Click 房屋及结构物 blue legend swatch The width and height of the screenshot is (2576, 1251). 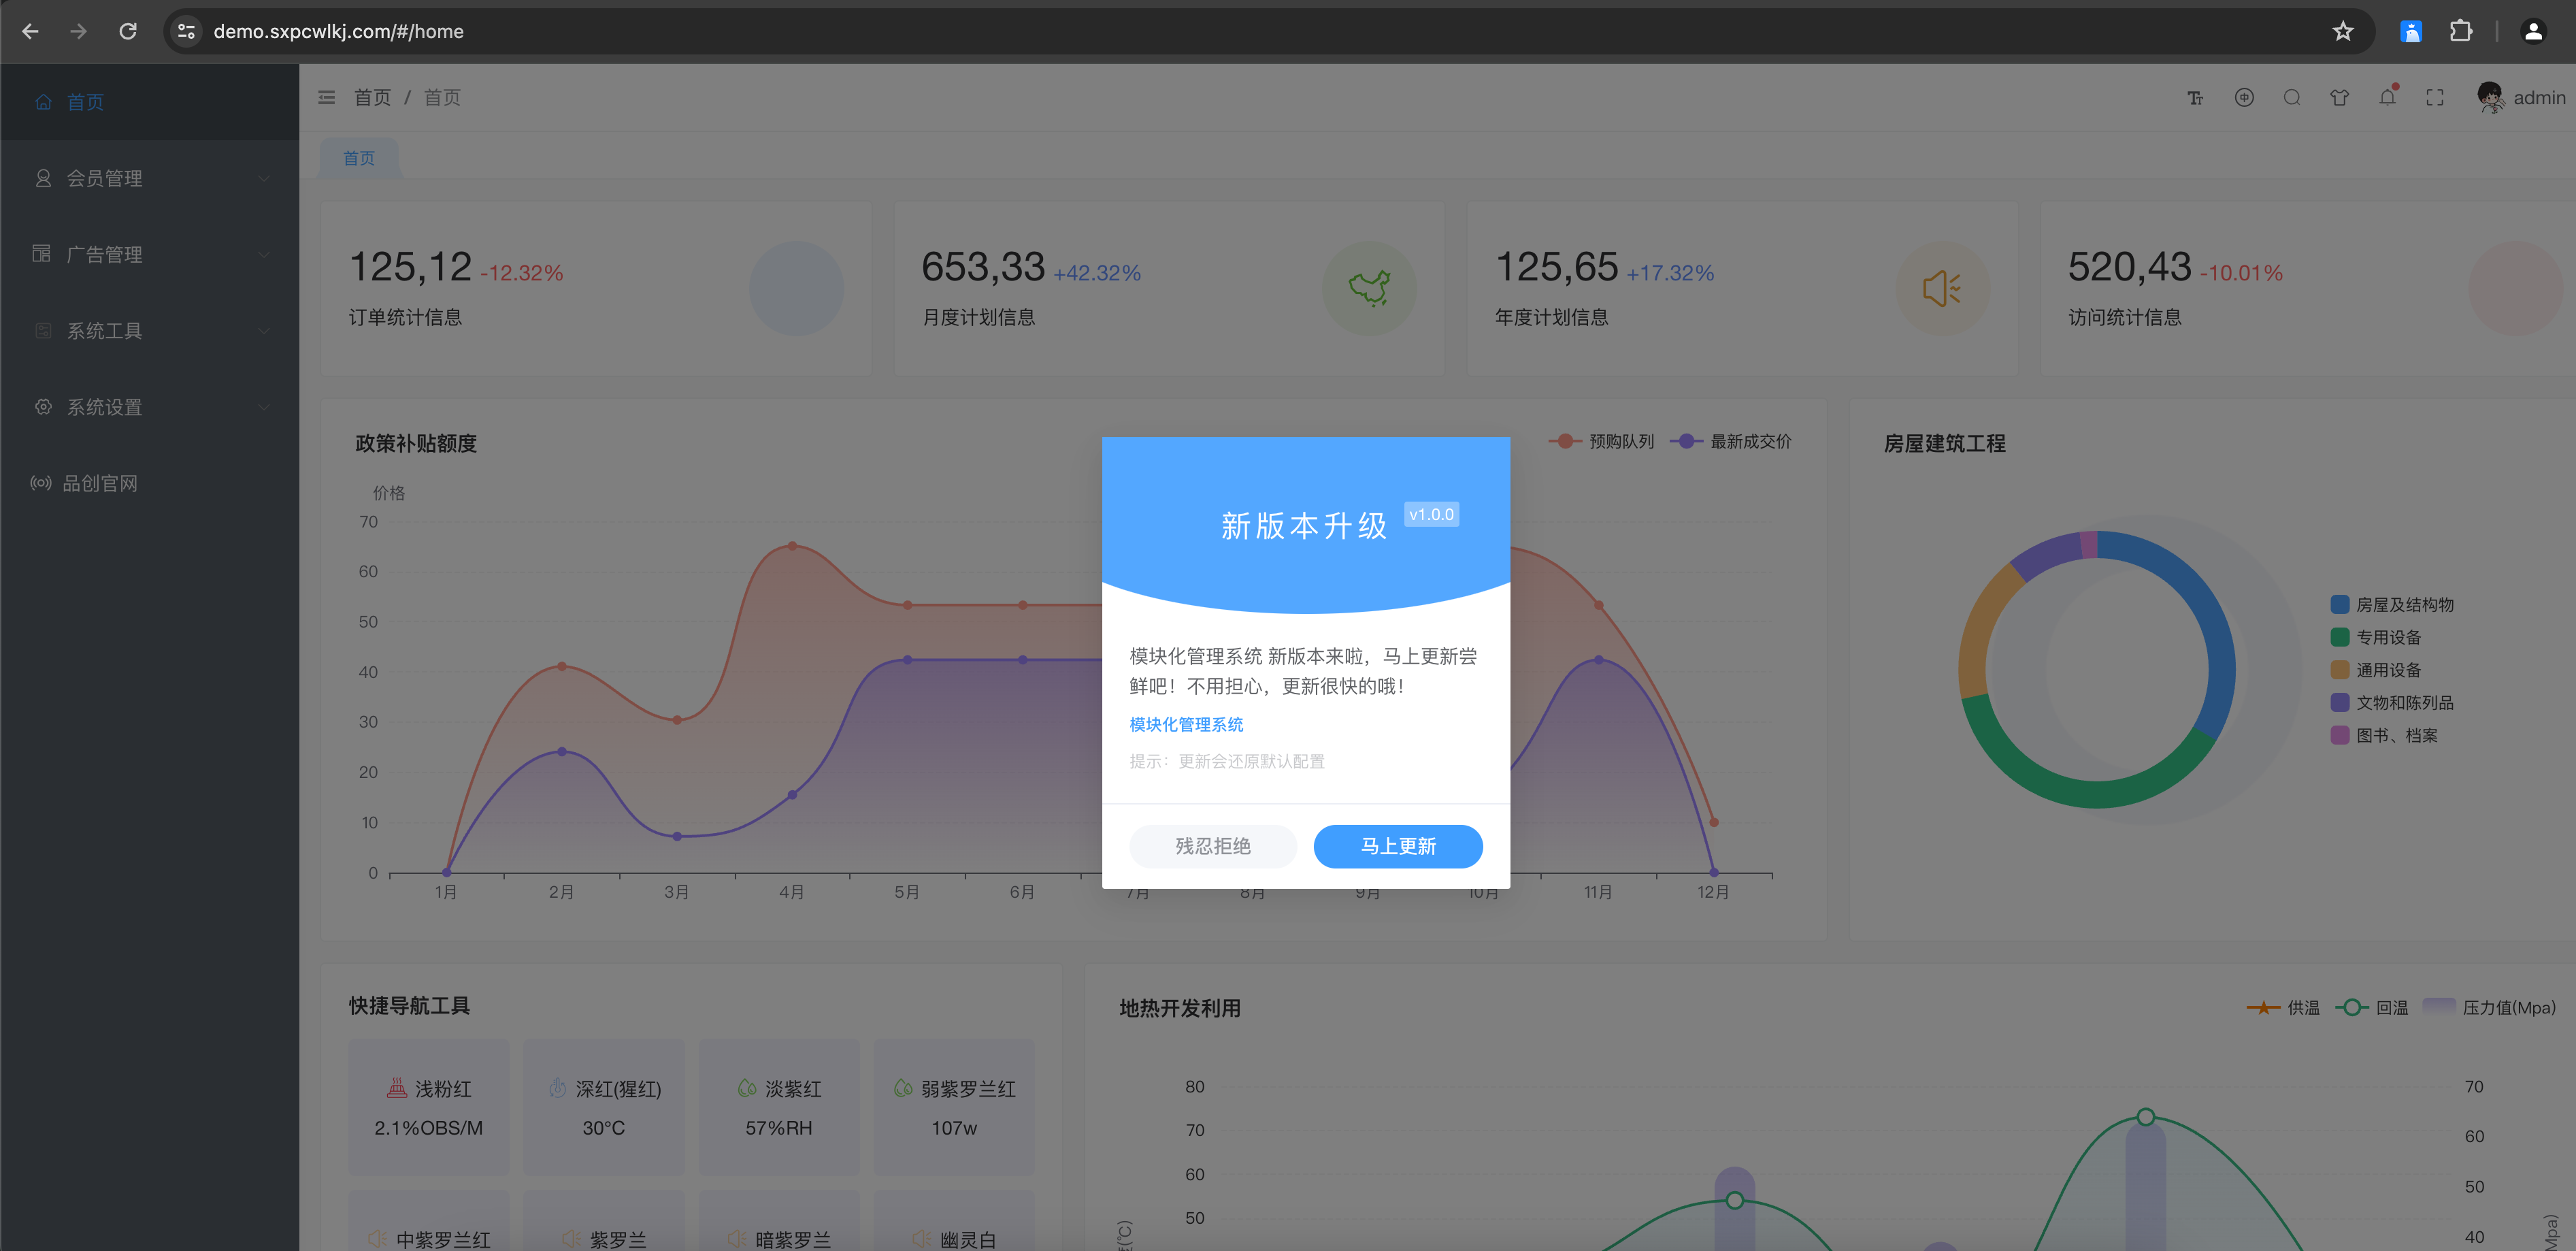(2339, 605)
